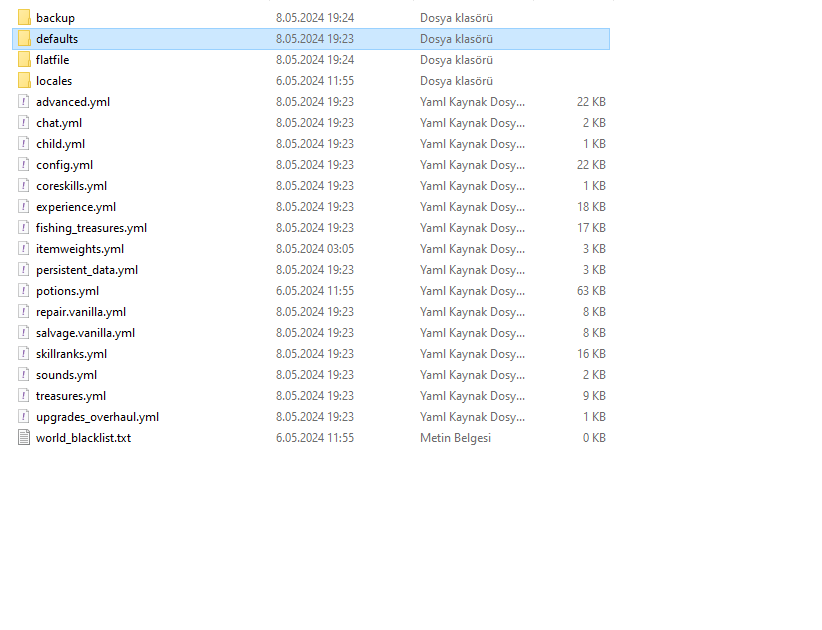
Task: Select the upgrades_overhaul.yml file icon
Action: click(x=24, y=416)
